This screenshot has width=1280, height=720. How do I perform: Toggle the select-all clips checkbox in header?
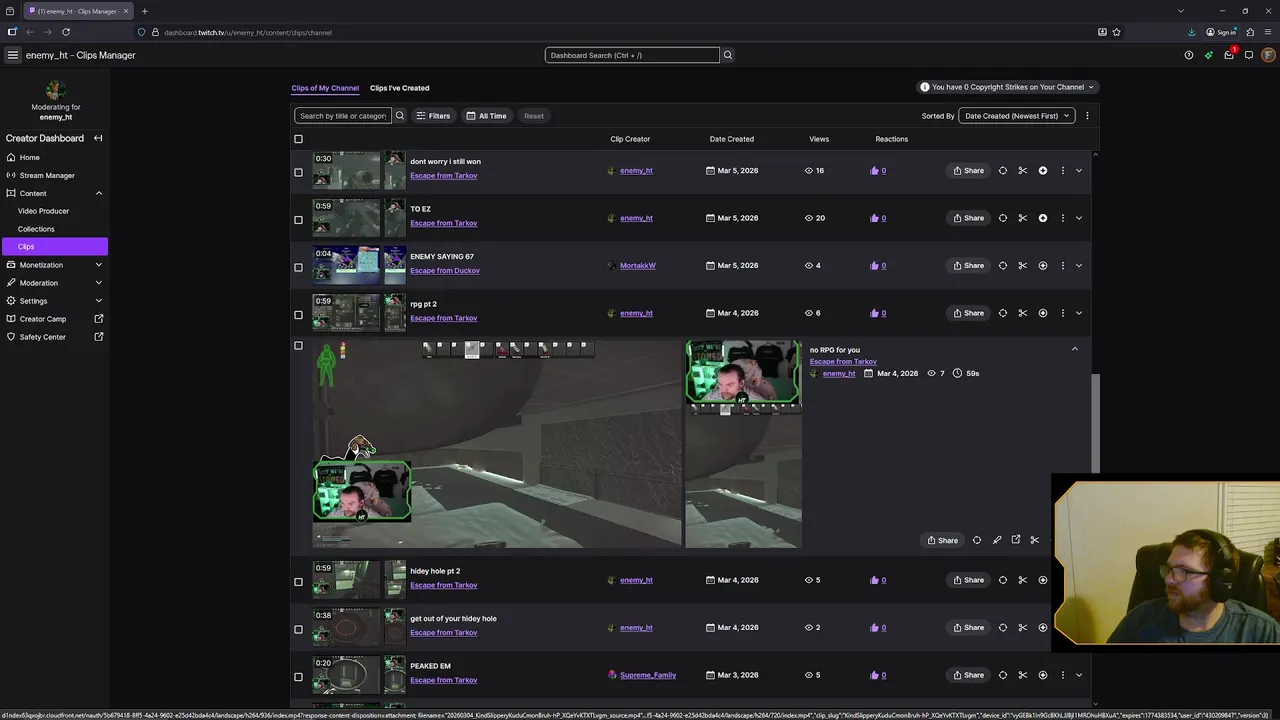coord(298,139)
